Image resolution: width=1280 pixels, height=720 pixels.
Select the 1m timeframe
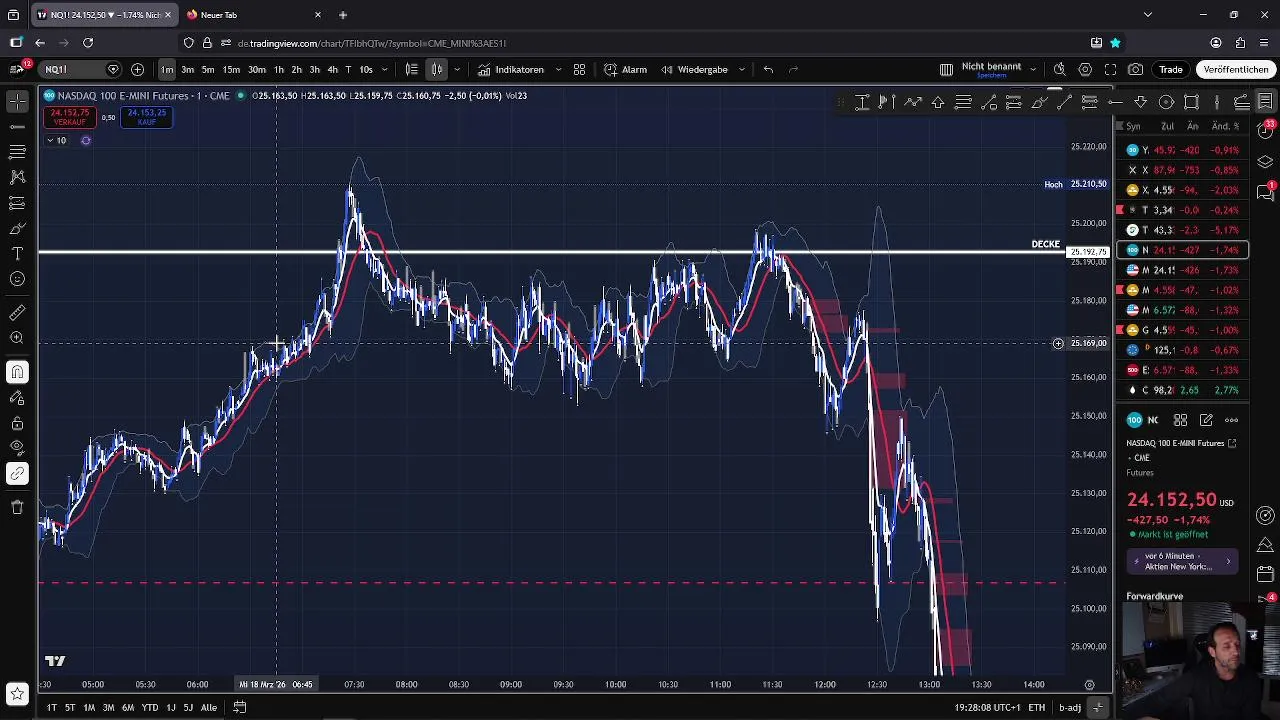coord(167,69)
